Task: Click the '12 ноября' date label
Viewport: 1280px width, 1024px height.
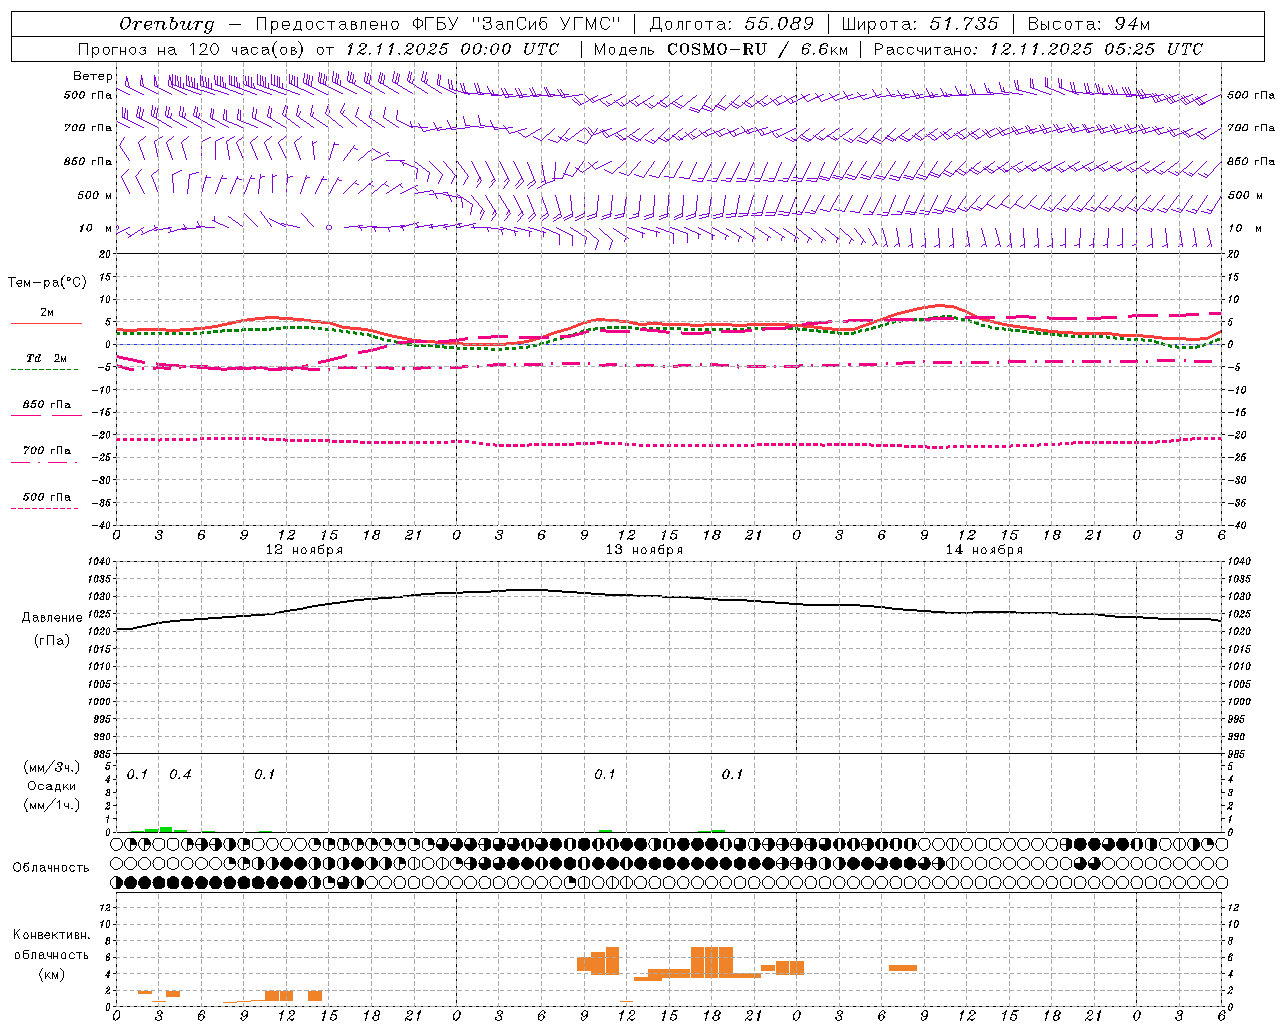Action: (x=304, y=549)
